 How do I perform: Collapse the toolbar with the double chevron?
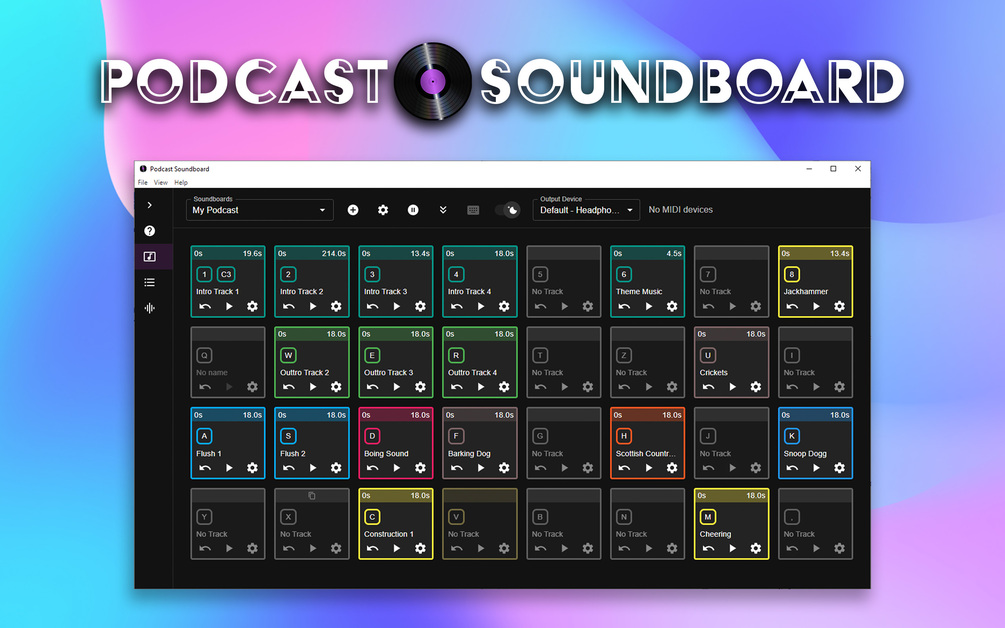443,210
